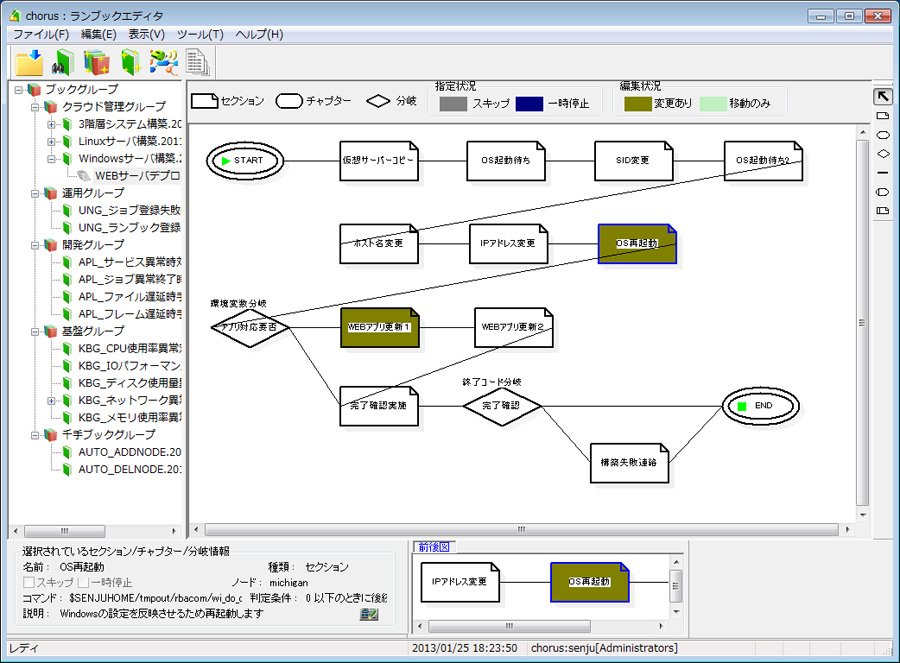
Task: Select WEBサーバデプロ tree item
Action: point(137,176)
